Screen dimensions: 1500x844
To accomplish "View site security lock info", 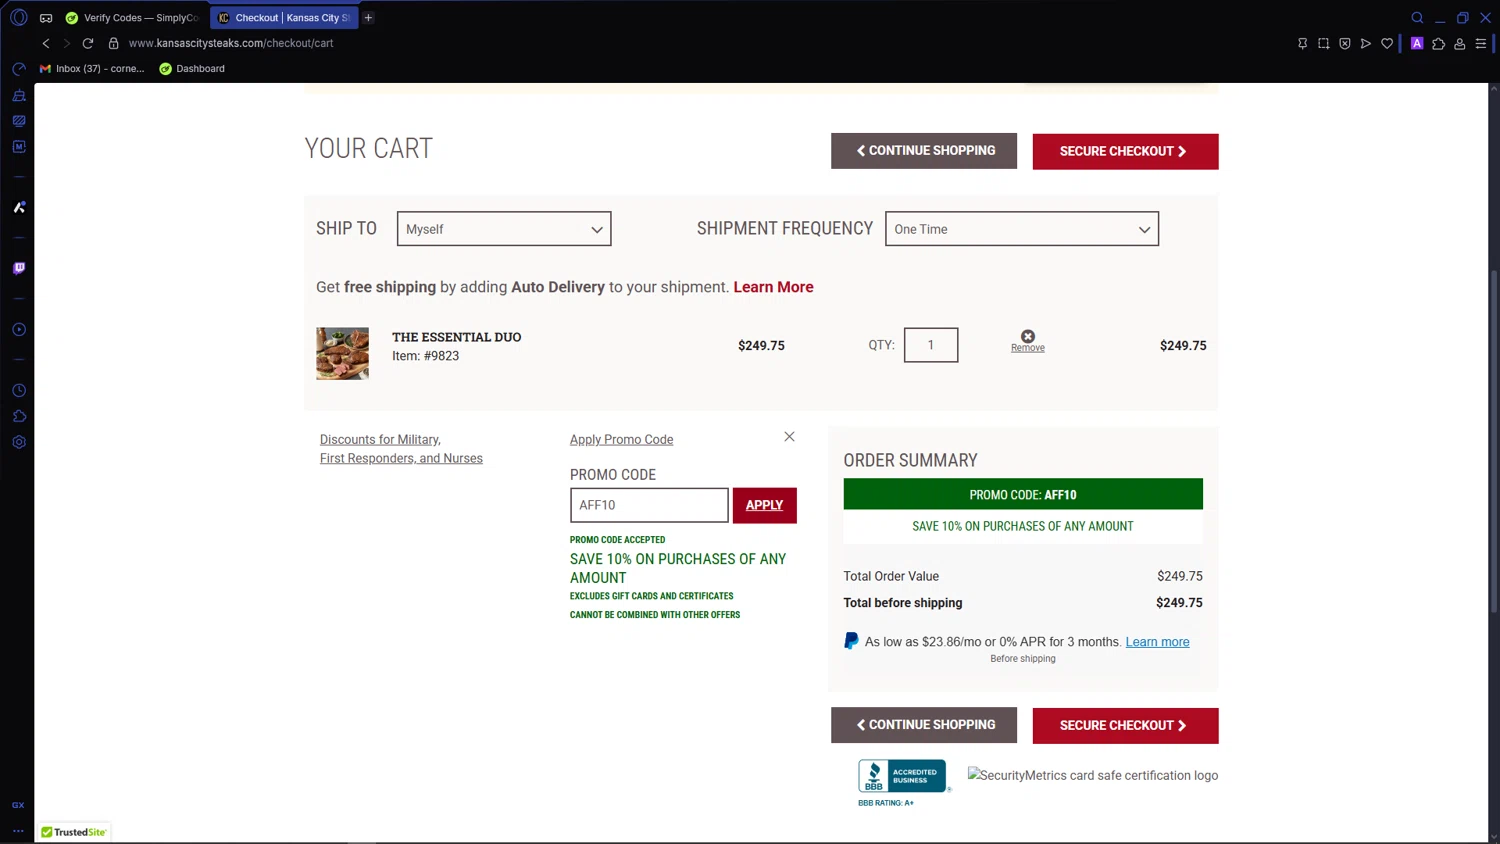I will pyautogui.click(x=113, y=43).
